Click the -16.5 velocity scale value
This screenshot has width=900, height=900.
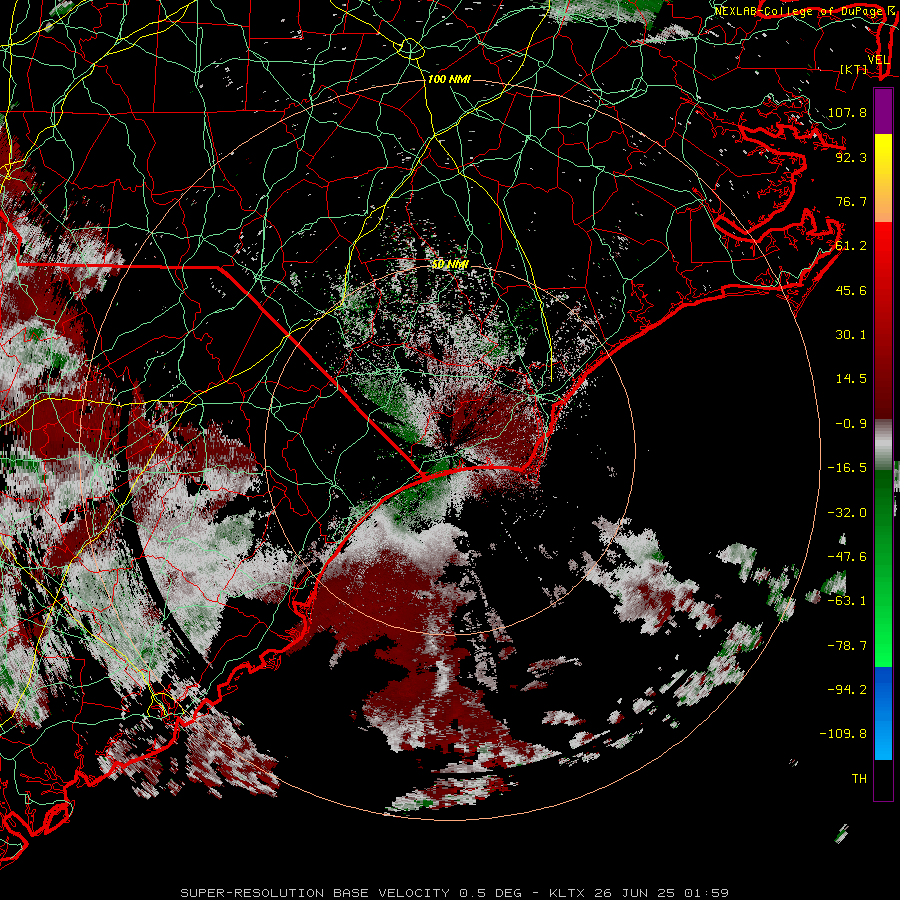pos(847,467)
